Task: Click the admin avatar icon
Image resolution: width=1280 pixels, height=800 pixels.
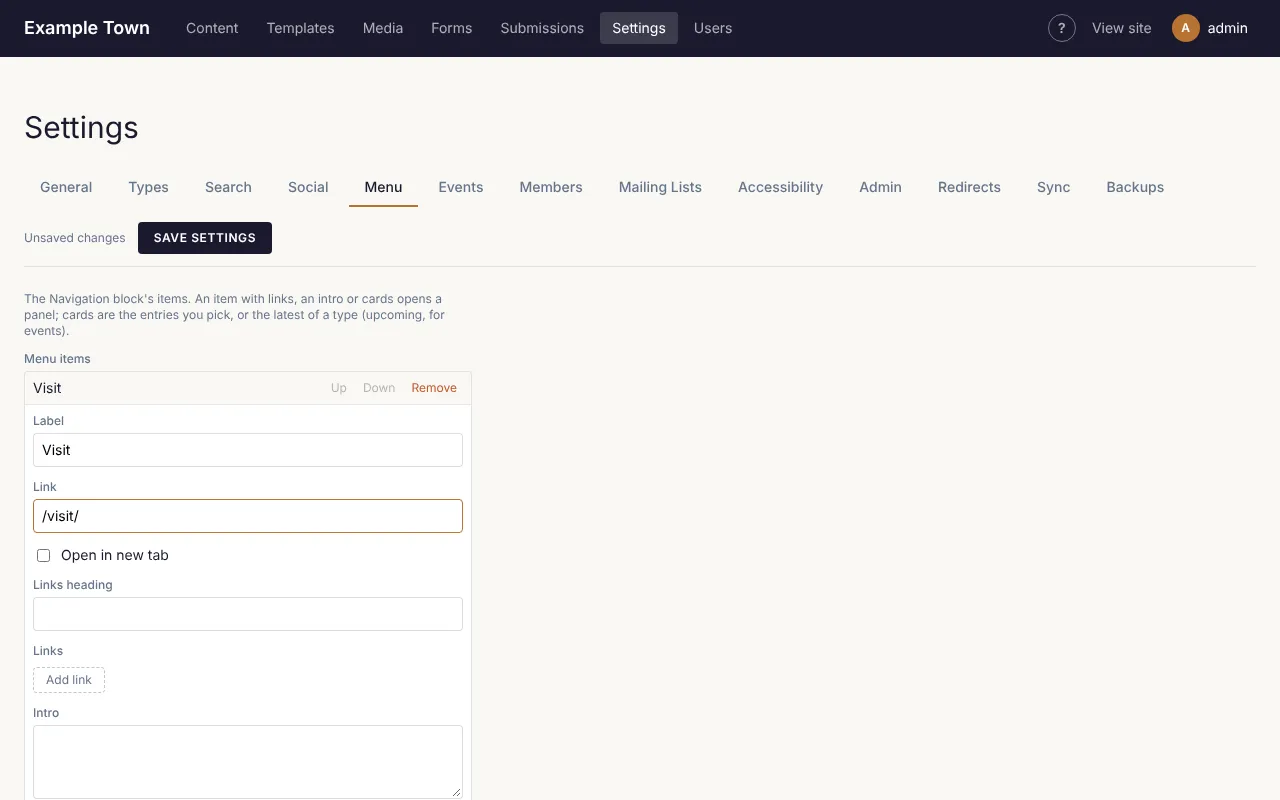Action: [x=1186, y=28]
